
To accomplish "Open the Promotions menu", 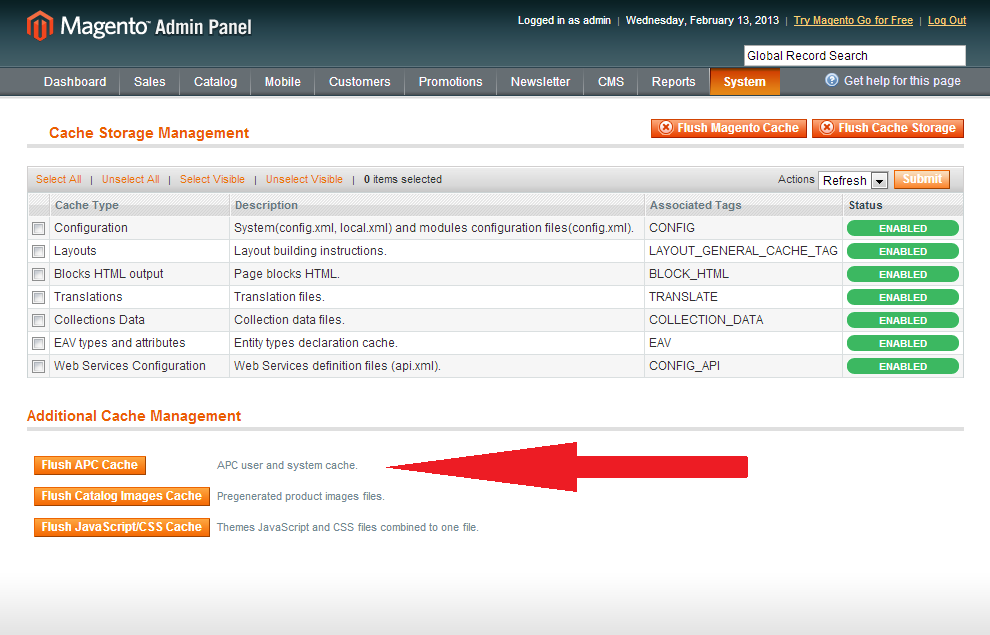I will click(450, 82).
